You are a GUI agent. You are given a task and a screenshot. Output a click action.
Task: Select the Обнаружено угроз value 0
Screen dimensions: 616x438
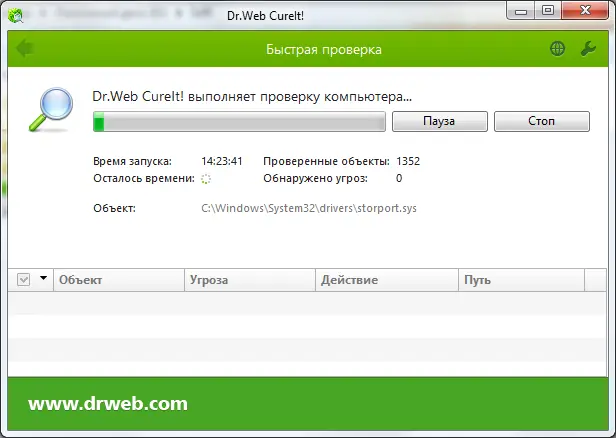(x=399, y=178)
